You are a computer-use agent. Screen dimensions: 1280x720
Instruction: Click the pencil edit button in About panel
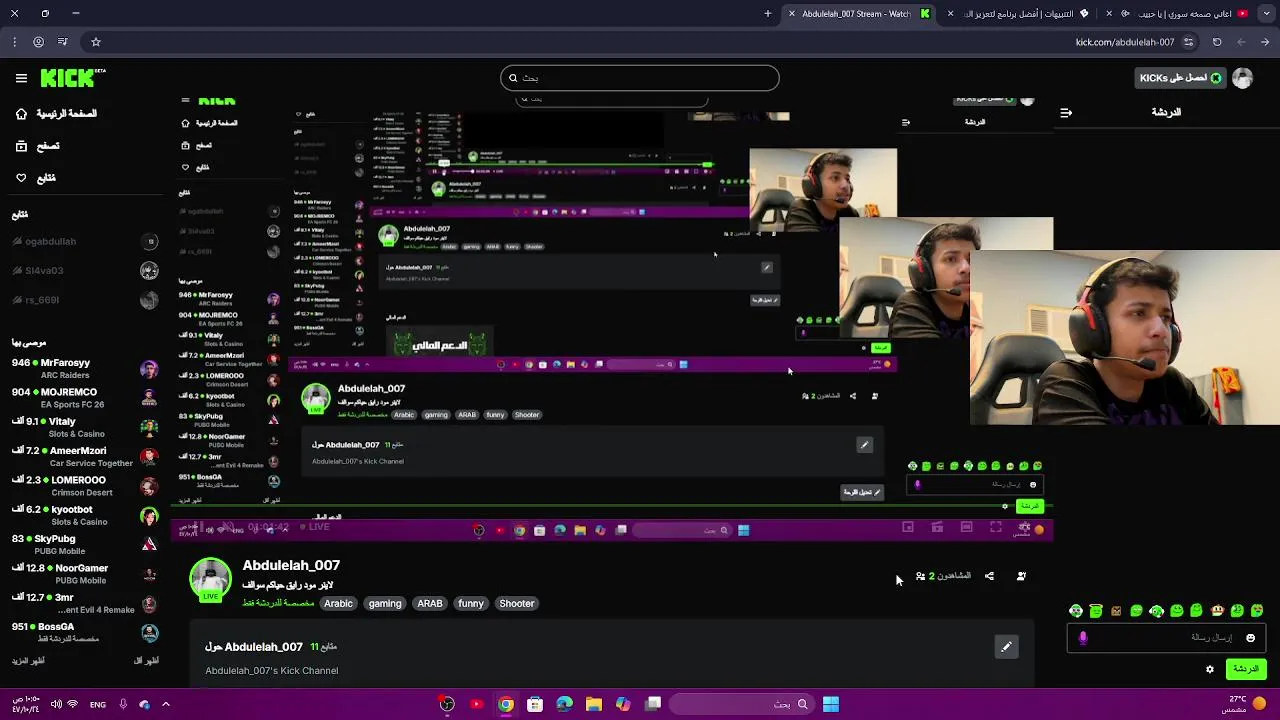coord(1006,647)
